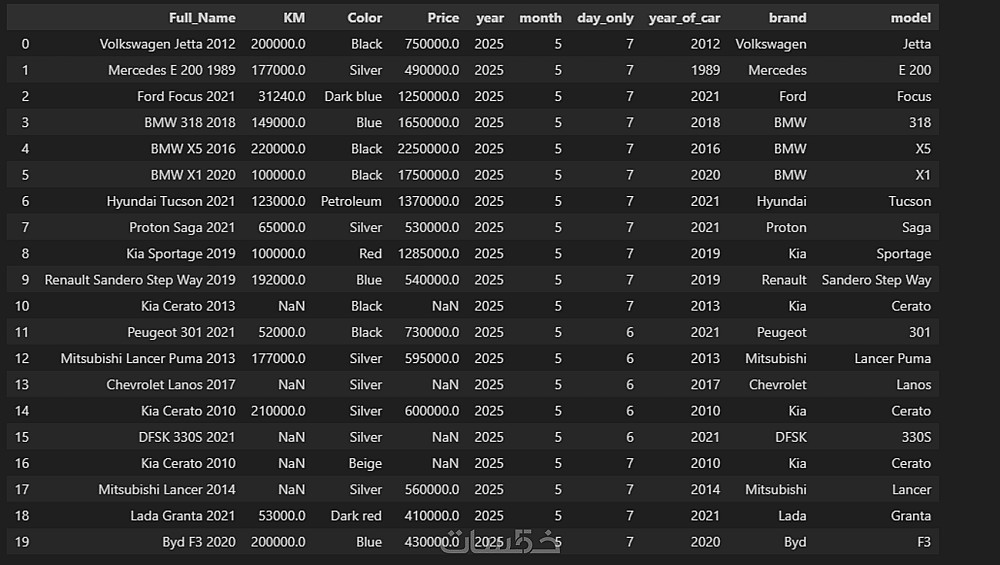Image resolution: width=1000 pixels, height=565 pixels.
Task: Select the BMW X5 2016 cell
Action: (193, 149)
